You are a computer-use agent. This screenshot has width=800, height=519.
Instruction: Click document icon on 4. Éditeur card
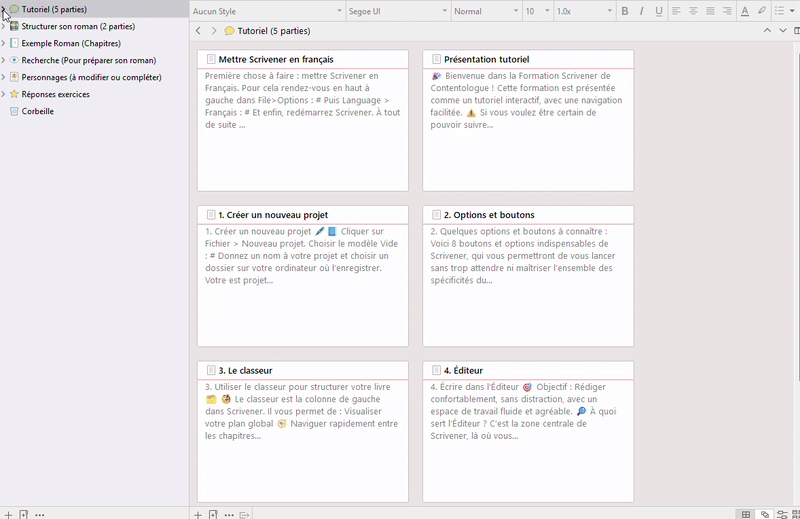tap(436, 370)
